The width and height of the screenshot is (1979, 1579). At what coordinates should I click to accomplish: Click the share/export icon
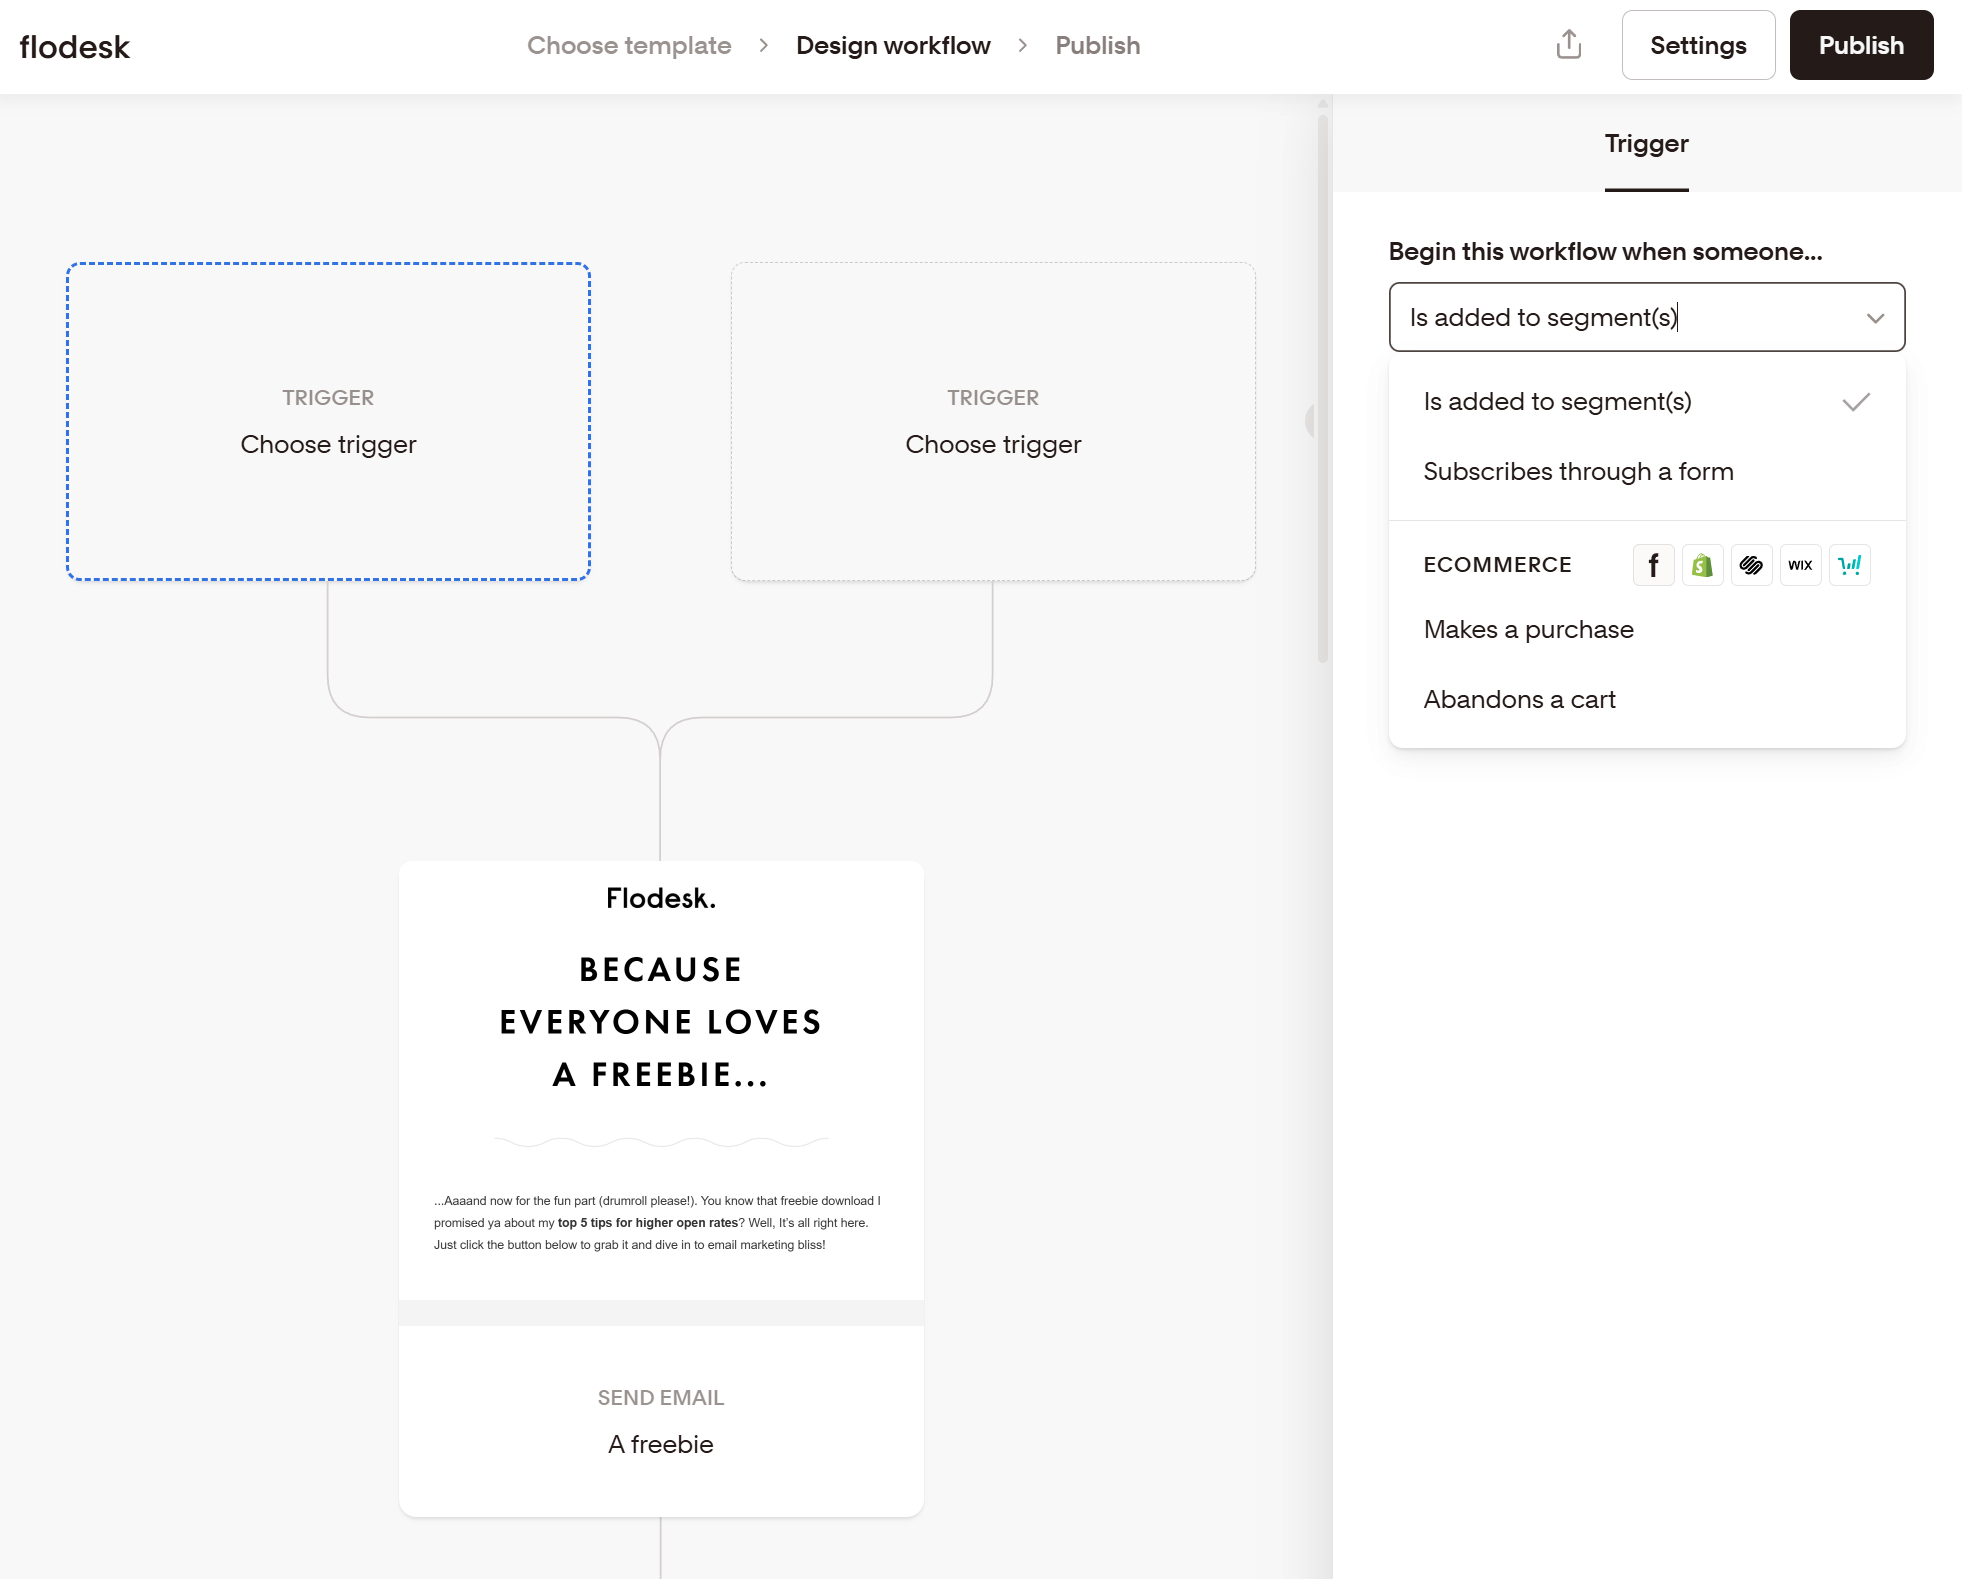click(1568, 45)
